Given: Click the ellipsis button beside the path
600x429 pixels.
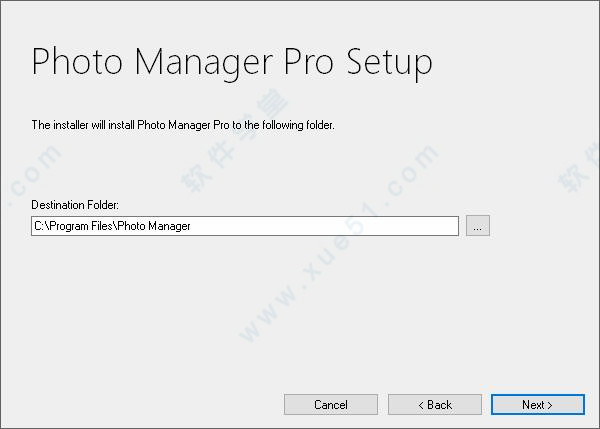Looking at the screenshot, I should 478,226.
